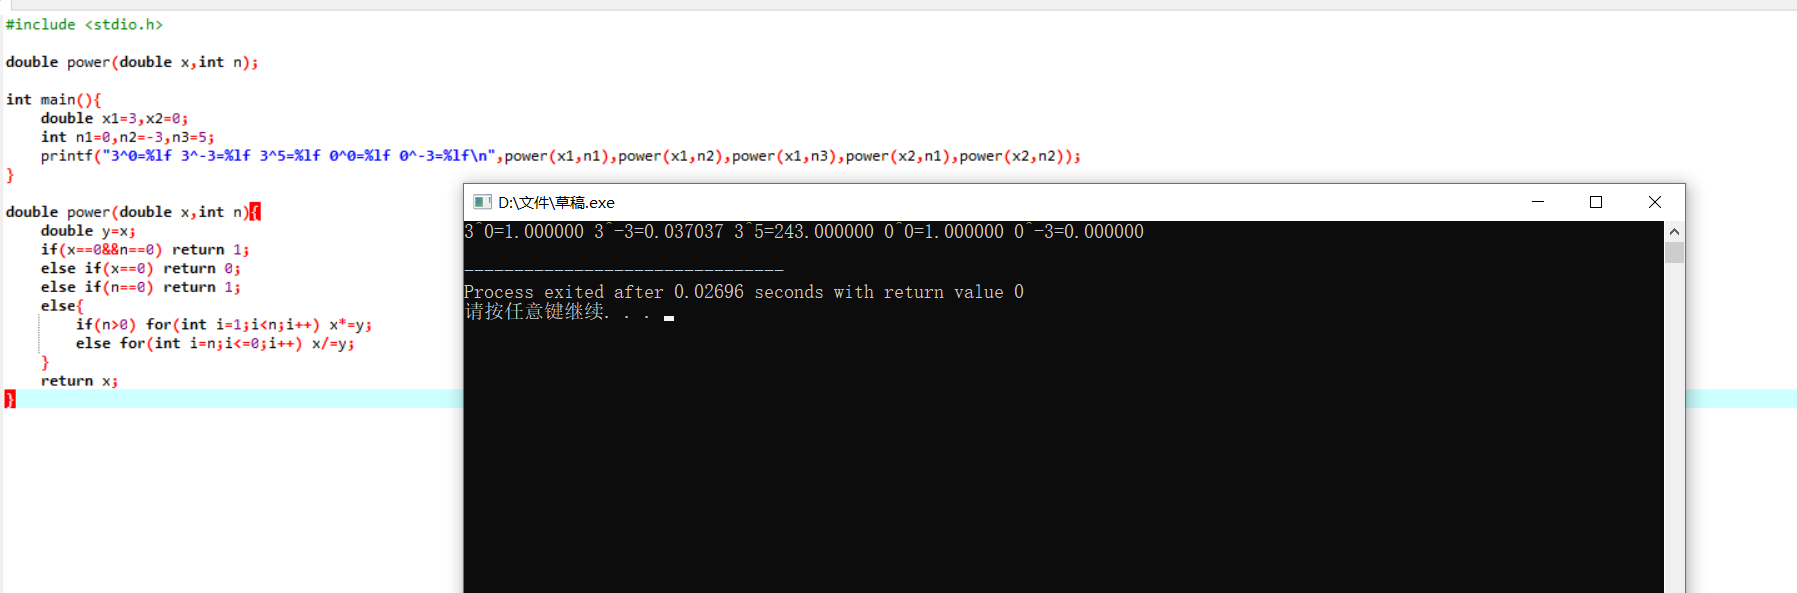Click the 'else if(n==0) return 1;' line

point(141,287)
